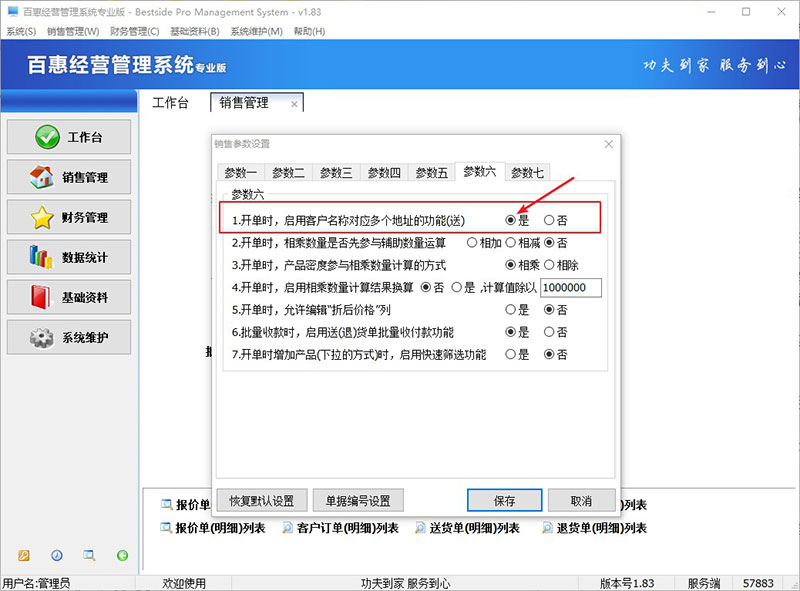Viewport: 800px width, 591px height.
Task: Click the clock icon at sidebar bottom
Action: point(57,555)
